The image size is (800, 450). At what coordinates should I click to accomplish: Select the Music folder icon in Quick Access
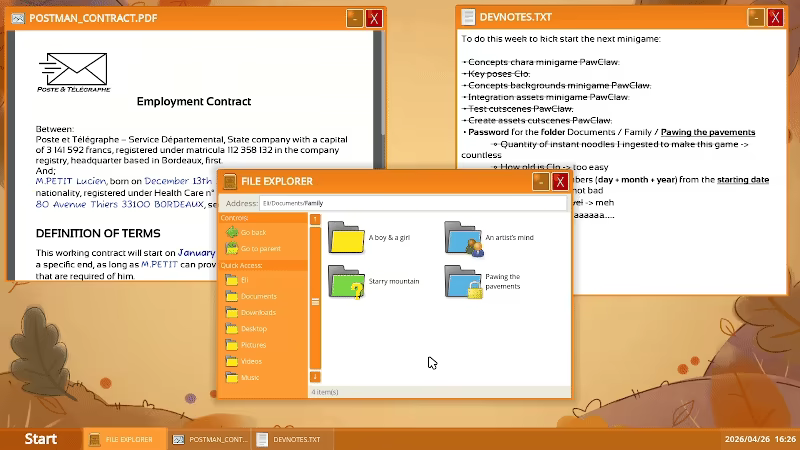click(x=232, y=378)
